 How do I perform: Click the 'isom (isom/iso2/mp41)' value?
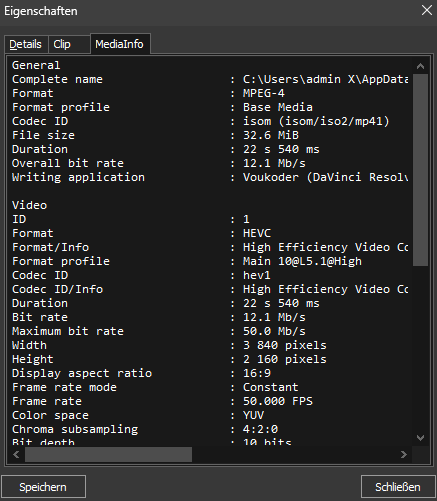click(x=316, y=121)
